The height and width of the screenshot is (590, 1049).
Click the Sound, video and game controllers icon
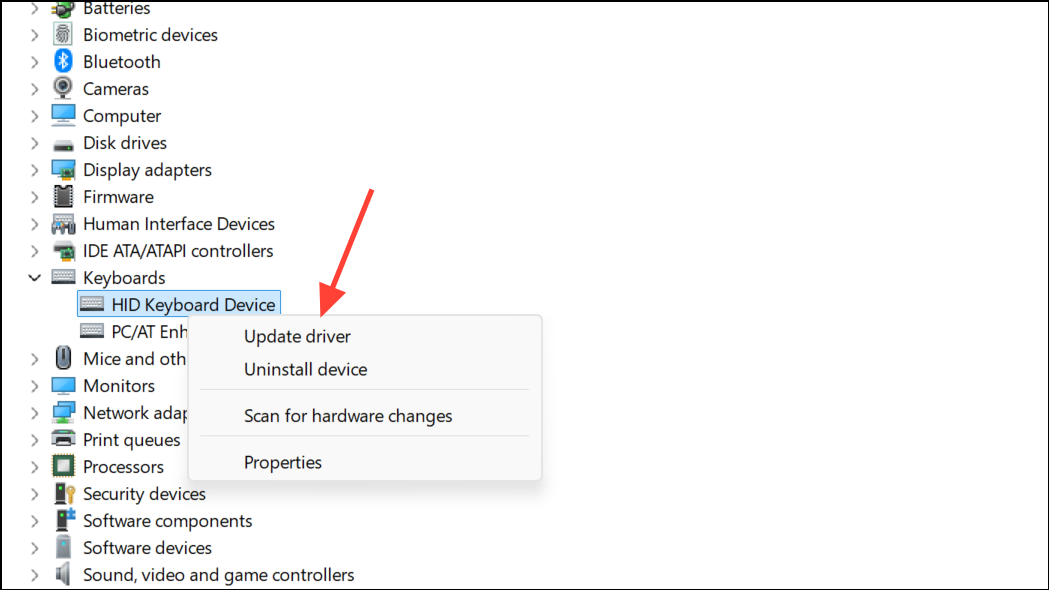[62, 574]
